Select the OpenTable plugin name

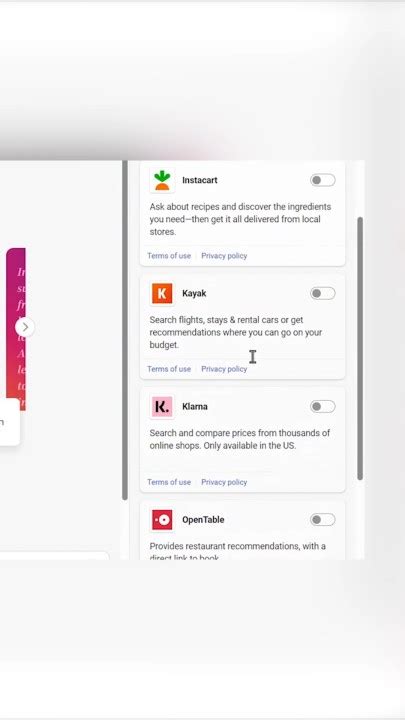click(x=203, y=520)
